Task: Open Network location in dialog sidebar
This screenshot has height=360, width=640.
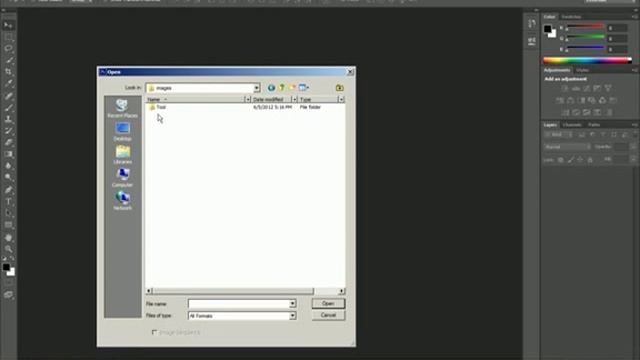Action: point(122,201)
